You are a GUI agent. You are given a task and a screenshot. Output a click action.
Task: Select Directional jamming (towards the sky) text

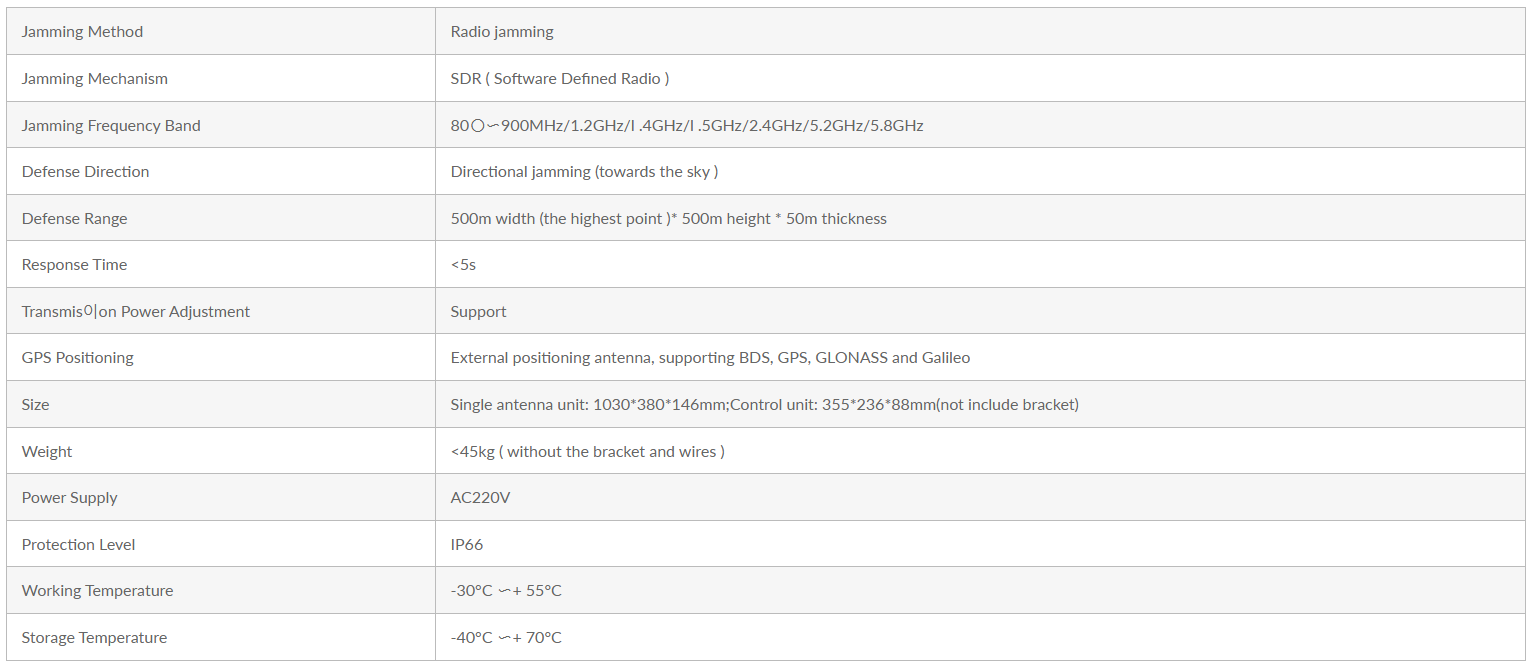pos(584,172)
